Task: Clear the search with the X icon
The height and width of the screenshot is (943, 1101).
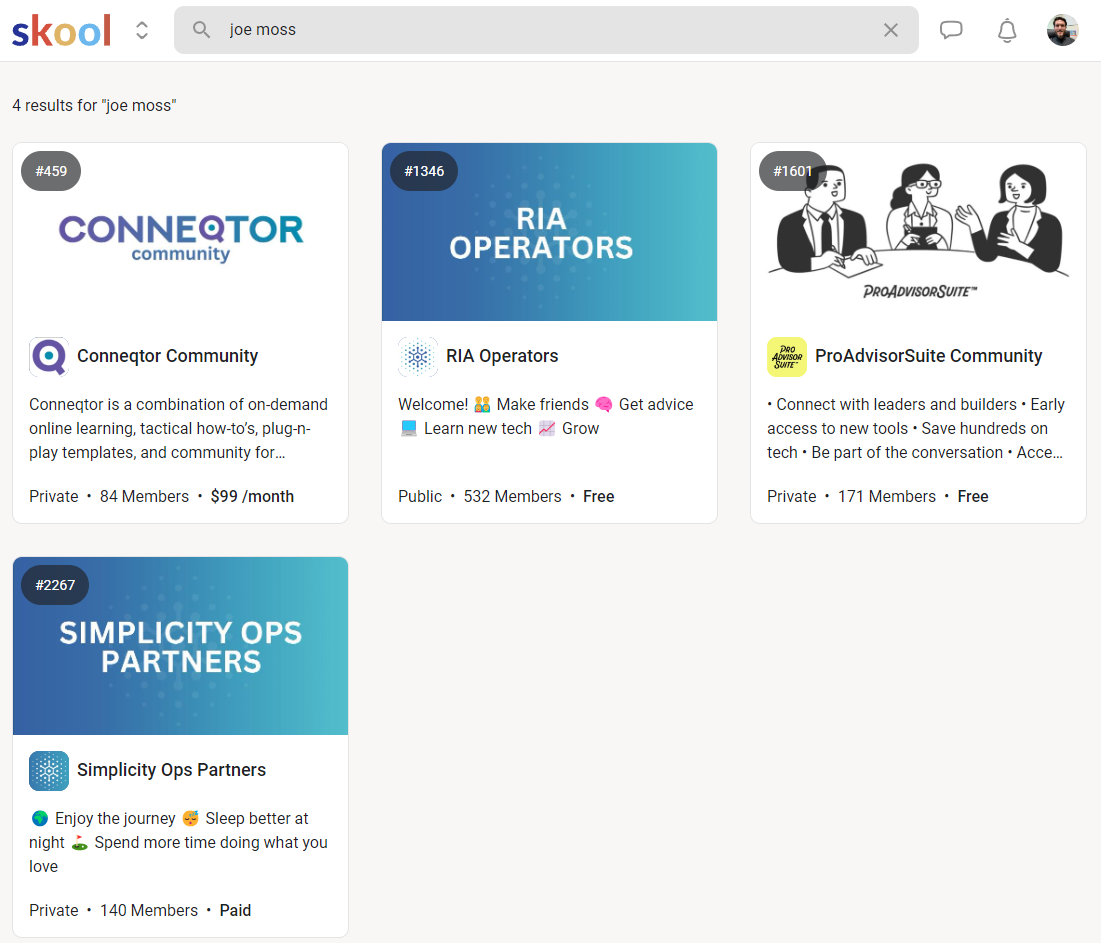Action: pos(890,30)
